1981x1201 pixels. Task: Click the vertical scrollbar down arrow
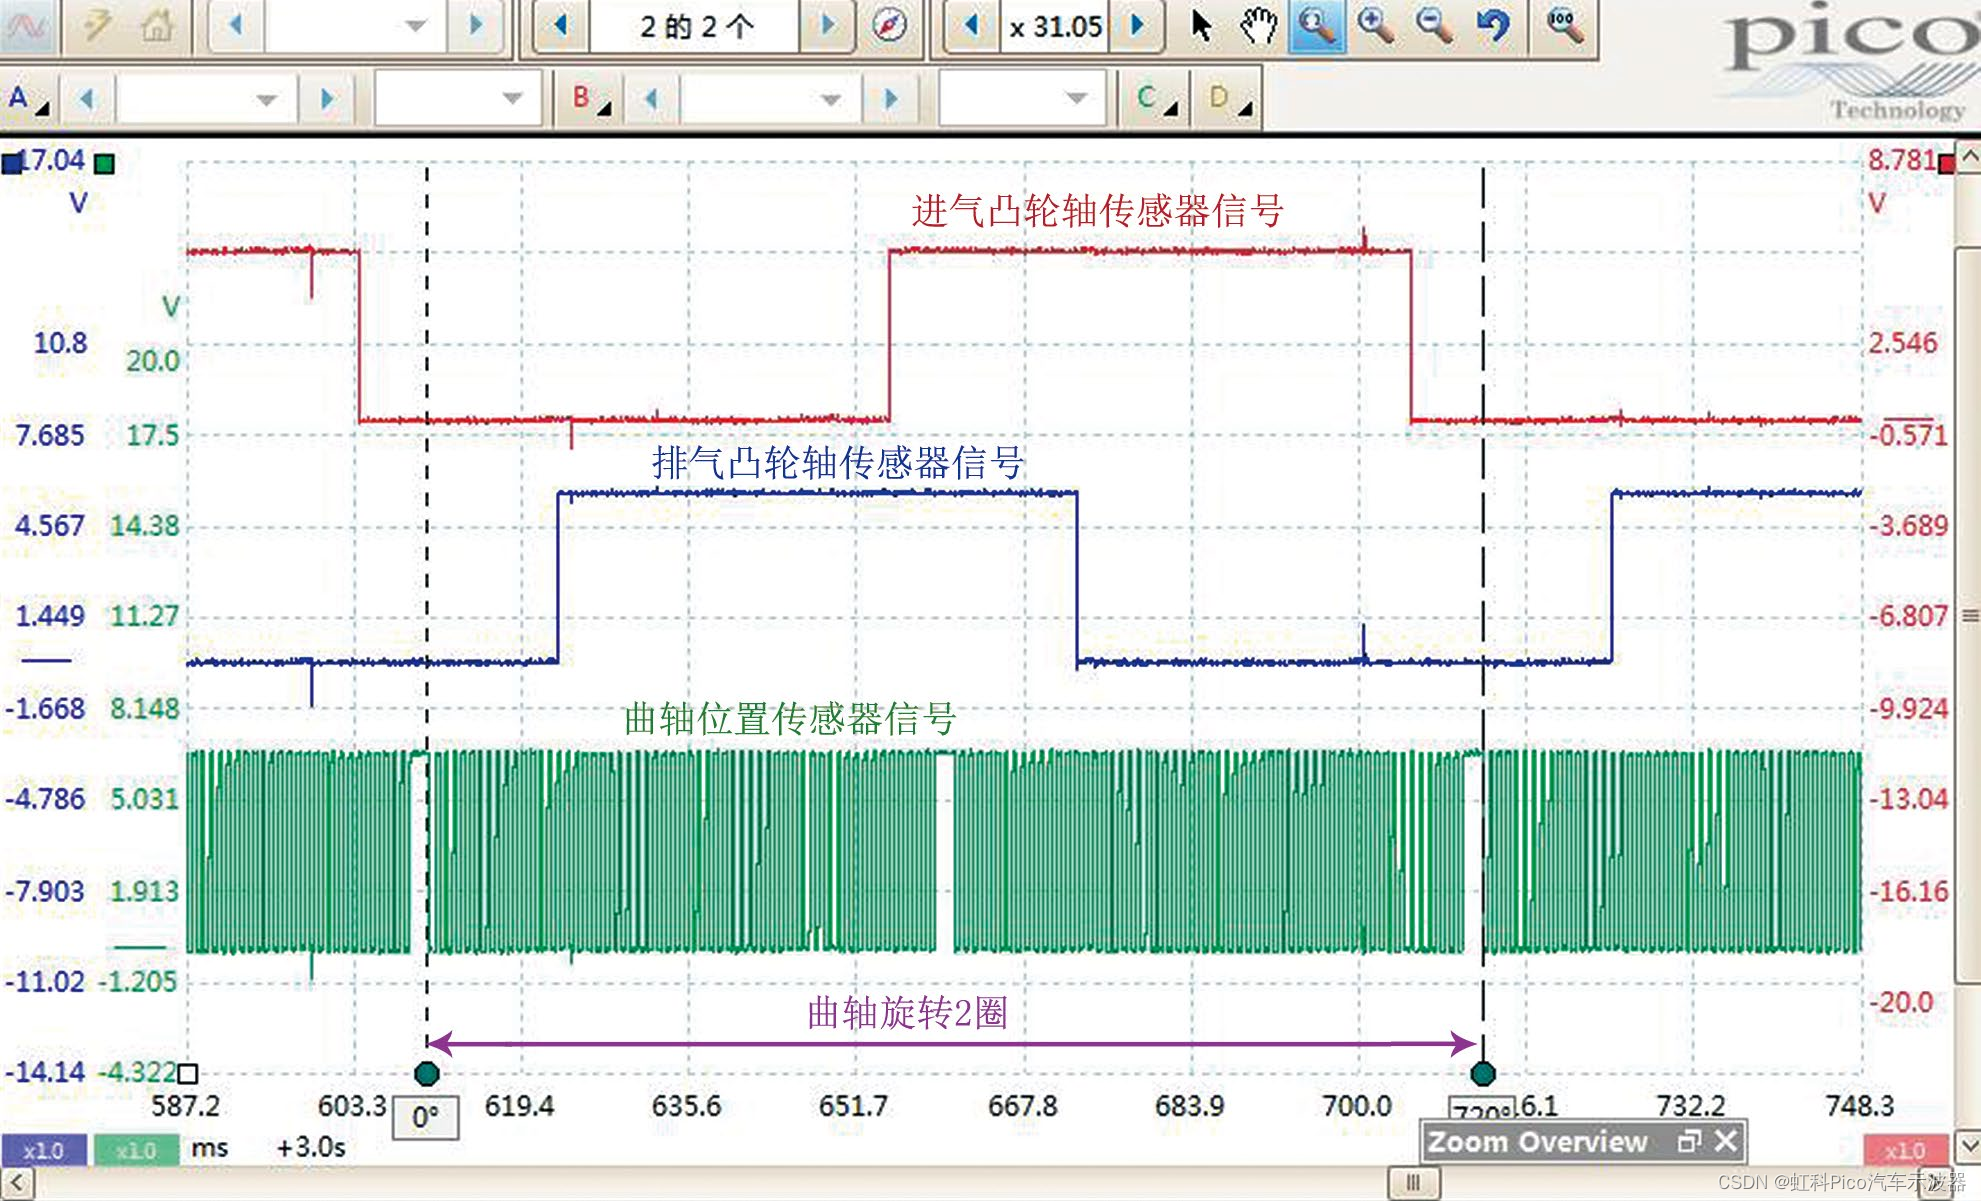click(x=1969, y=1146)
